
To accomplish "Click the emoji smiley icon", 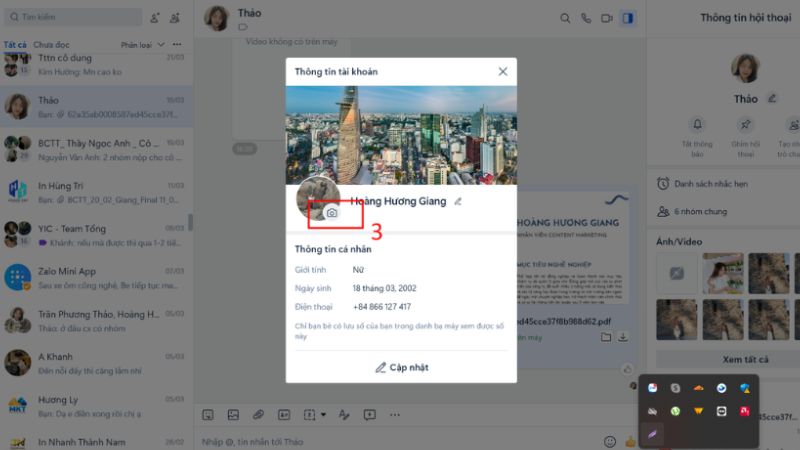I will (610, 441).
